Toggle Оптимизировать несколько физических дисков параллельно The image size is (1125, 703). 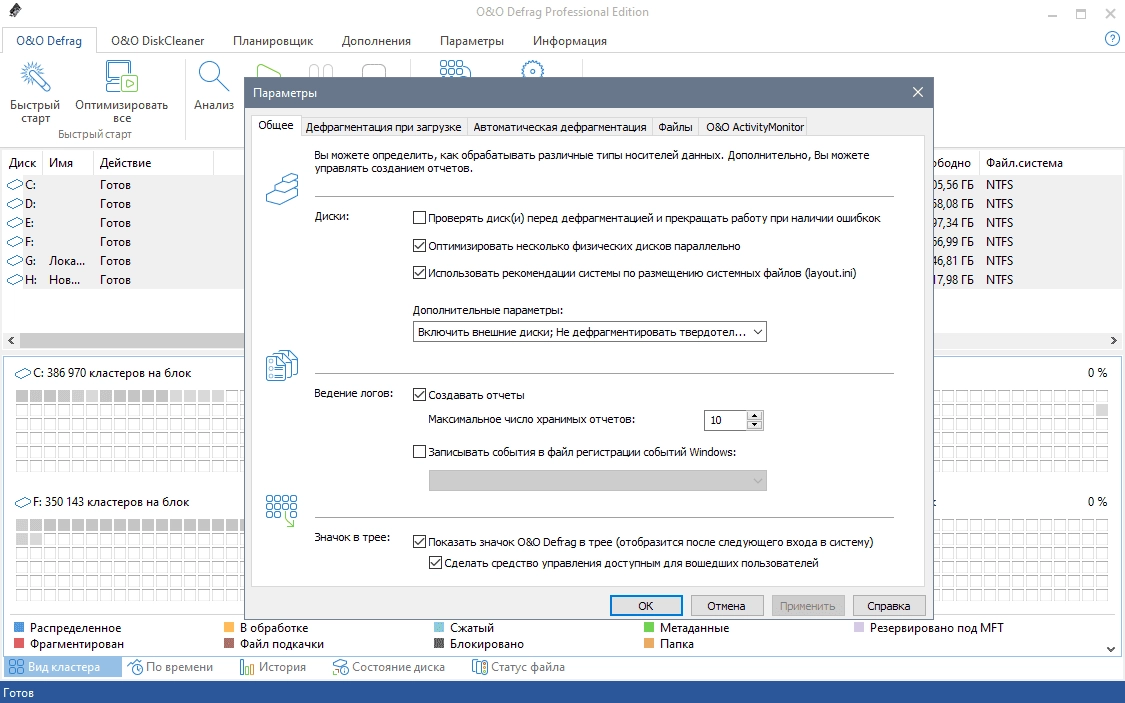420,246
